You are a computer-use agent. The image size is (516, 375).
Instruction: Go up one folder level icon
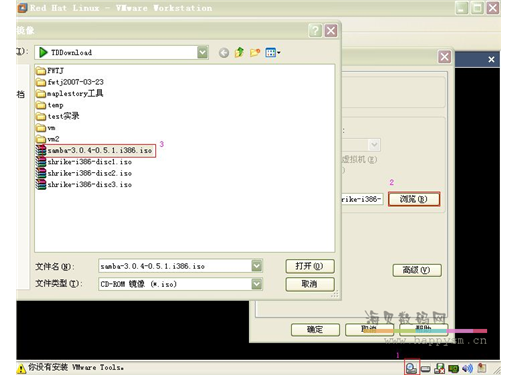pos(239,52)
